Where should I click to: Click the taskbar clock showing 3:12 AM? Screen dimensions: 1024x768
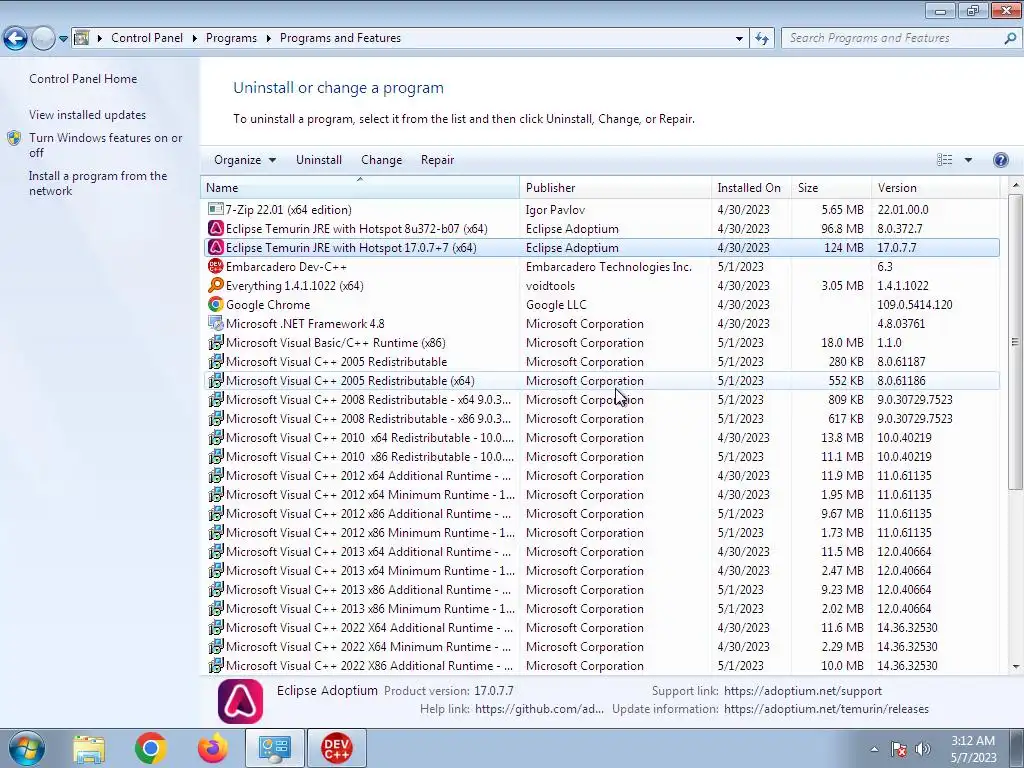[x=973, y=749]
